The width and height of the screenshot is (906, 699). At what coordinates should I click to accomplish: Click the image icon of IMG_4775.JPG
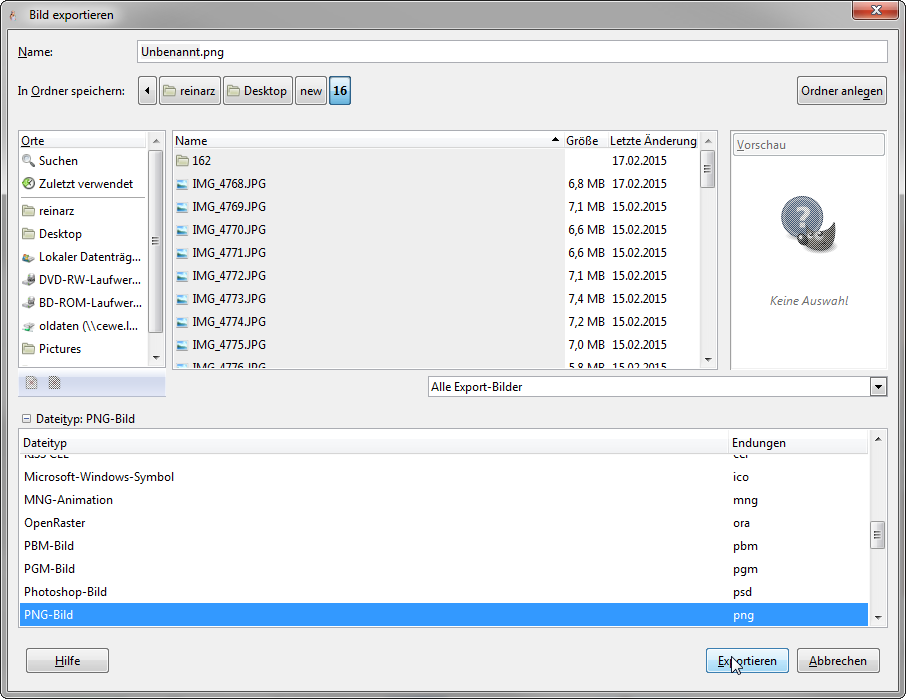tap(182, 345)
